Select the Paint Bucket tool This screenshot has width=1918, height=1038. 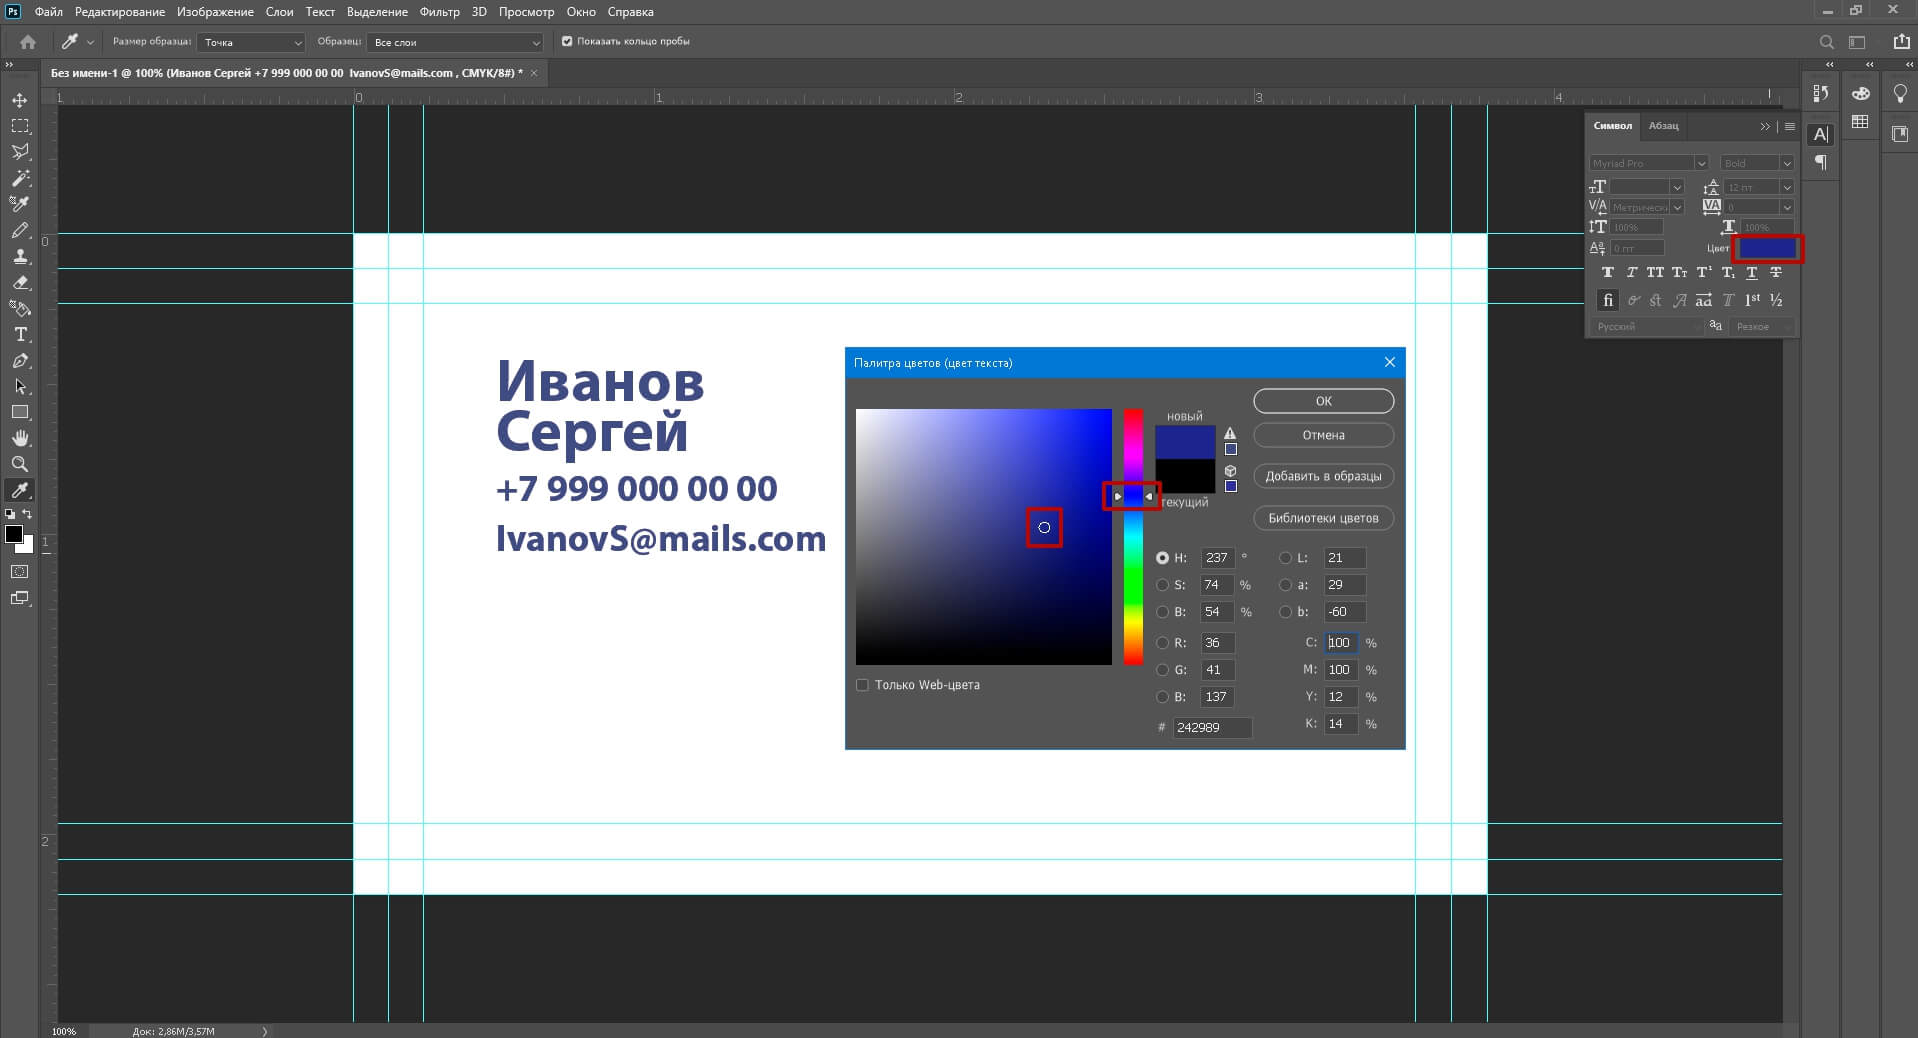click(20, 308)
